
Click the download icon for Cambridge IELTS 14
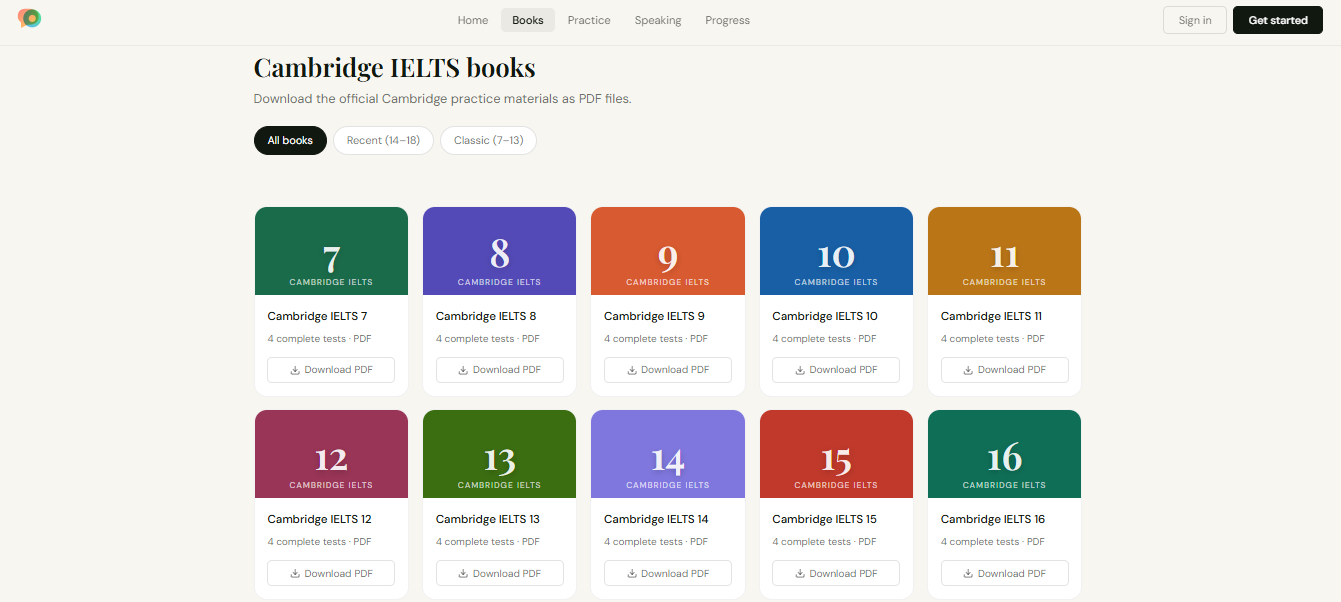point(632,574)
